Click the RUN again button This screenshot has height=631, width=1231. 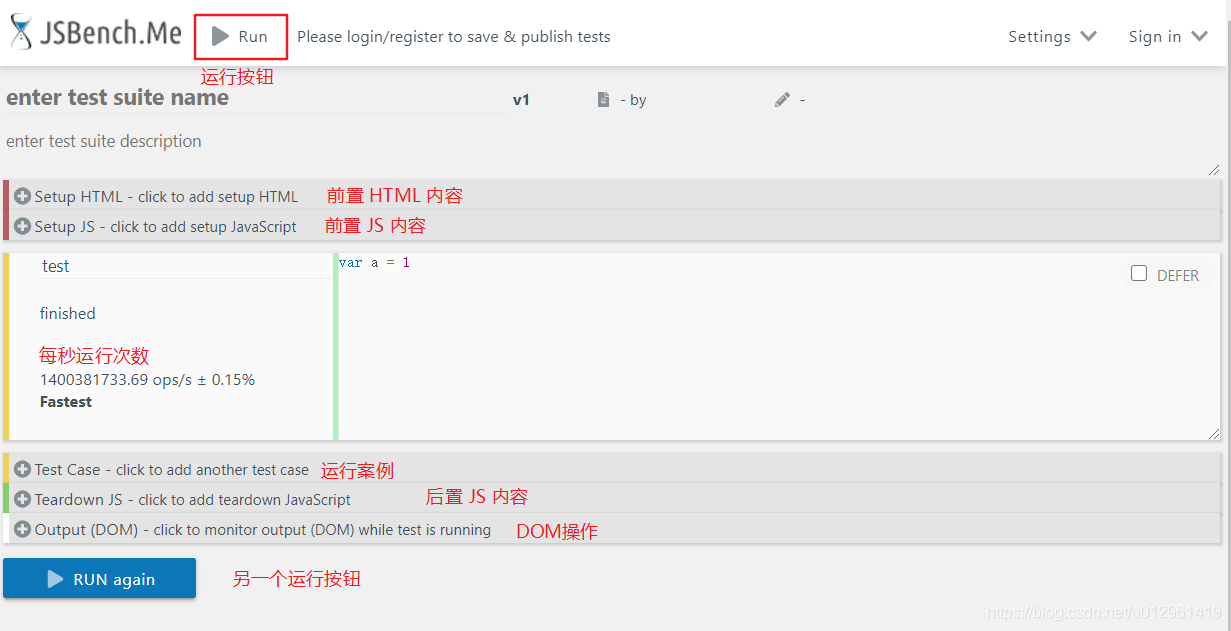pos(99,578)
